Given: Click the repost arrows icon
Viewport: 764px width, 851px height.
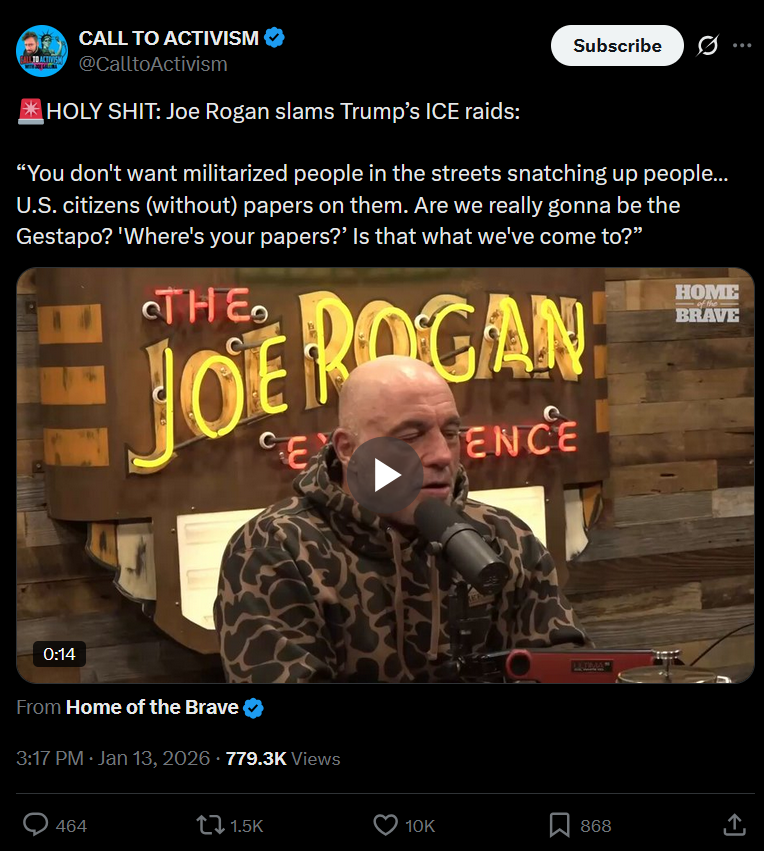Looking at the screenshot, I should (x=210, y=825).
